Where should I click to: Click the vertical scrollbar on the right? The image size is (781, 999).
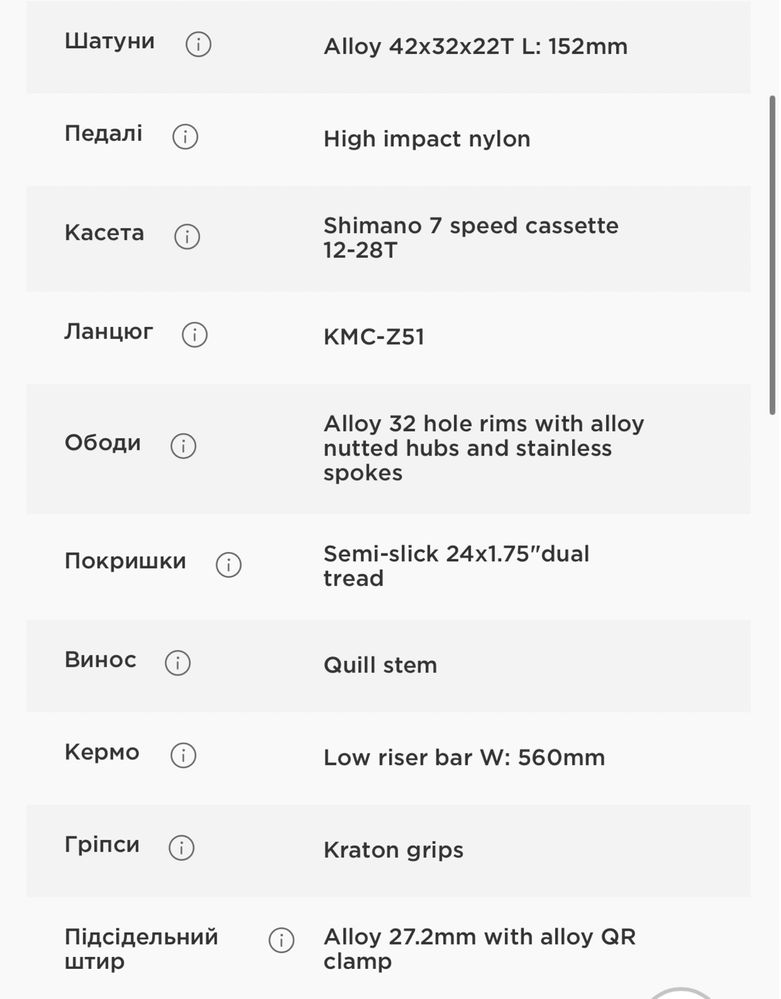pos(772,255)
